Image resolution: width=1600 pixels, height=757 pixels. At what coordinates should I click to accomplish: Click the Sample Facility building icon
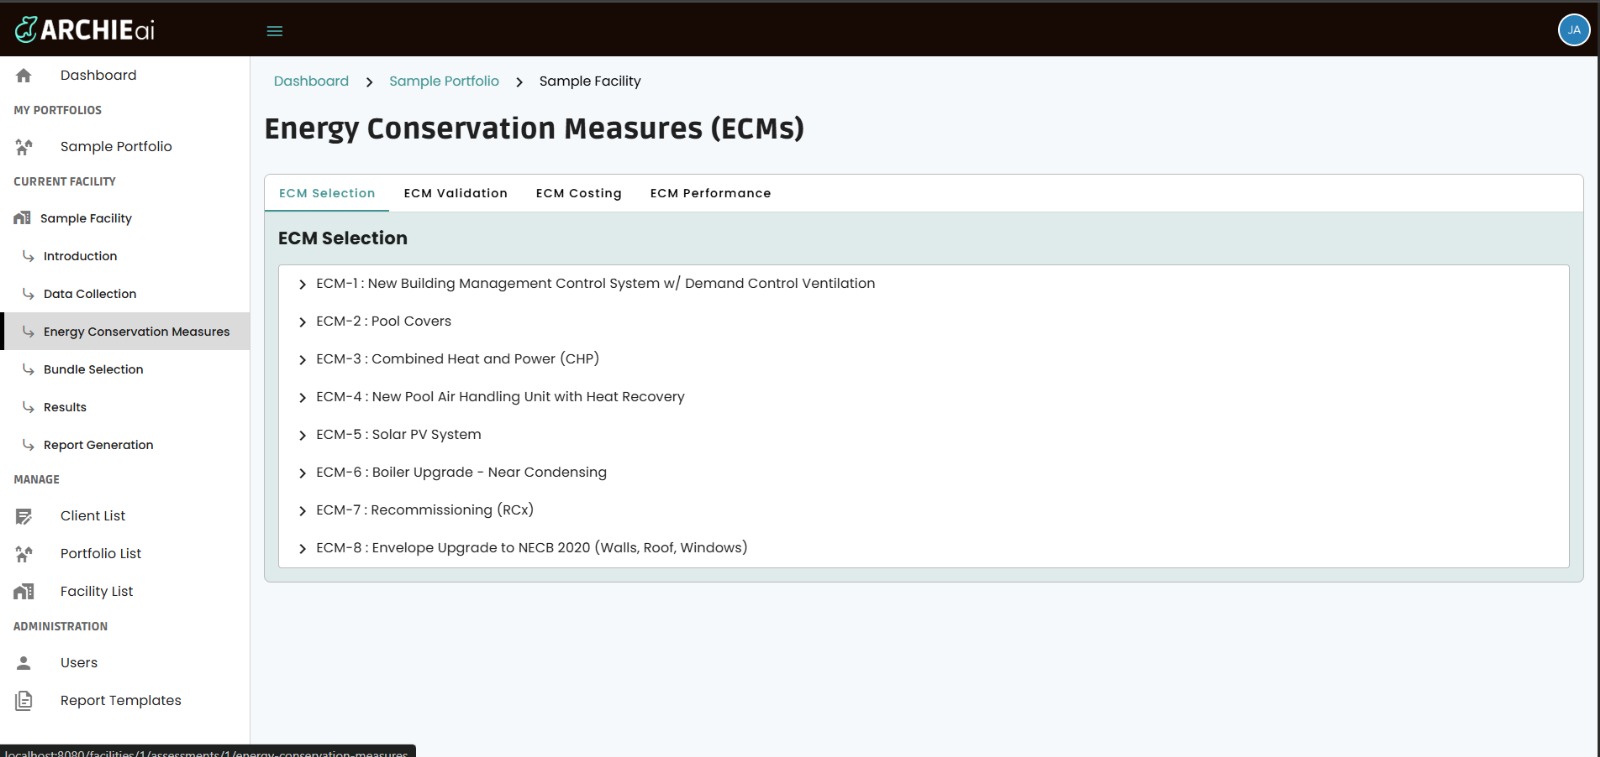(22, 218)
